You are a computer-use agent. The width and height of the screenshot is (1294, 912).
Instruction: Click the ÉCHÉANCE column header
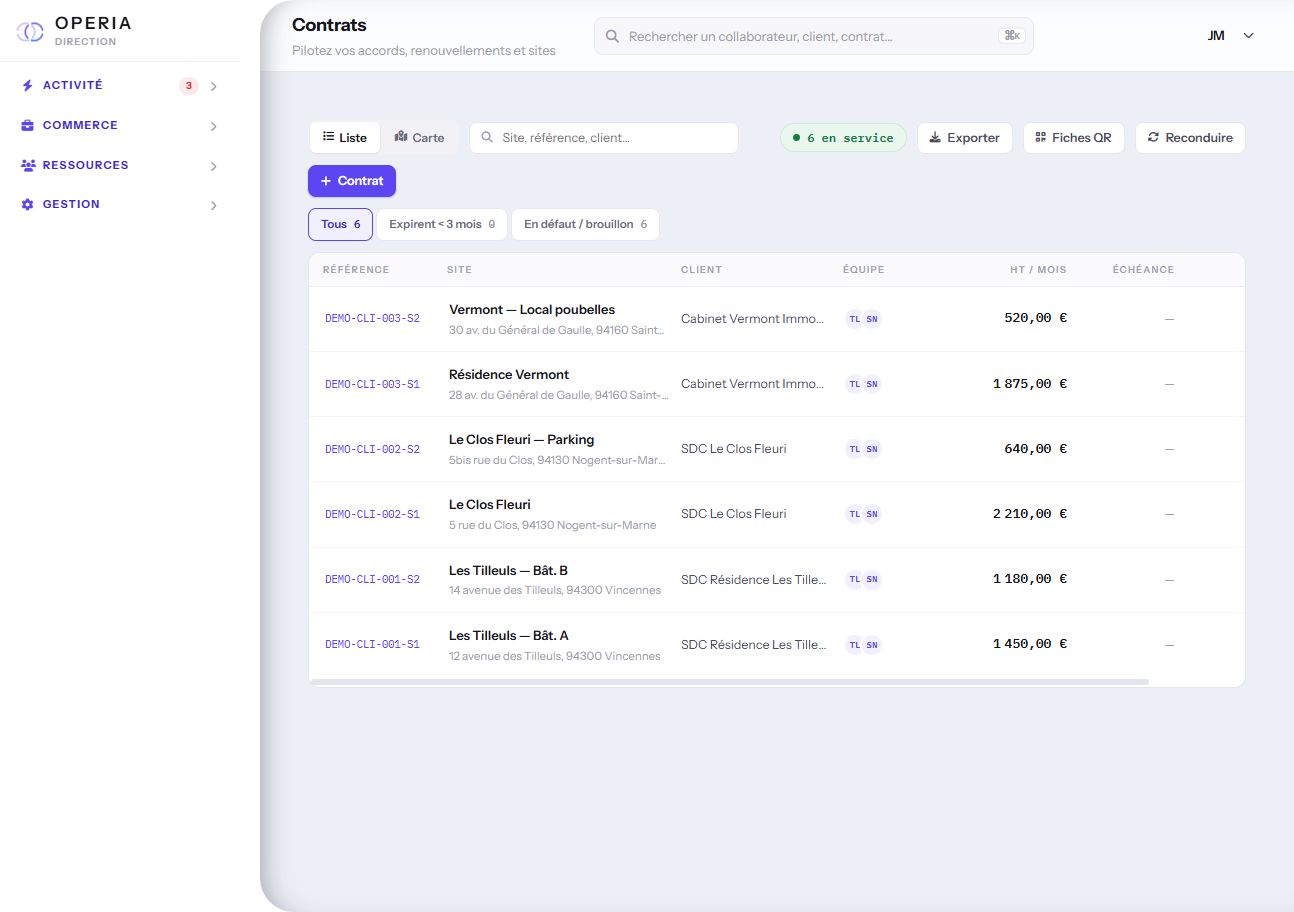point(1143,270)
